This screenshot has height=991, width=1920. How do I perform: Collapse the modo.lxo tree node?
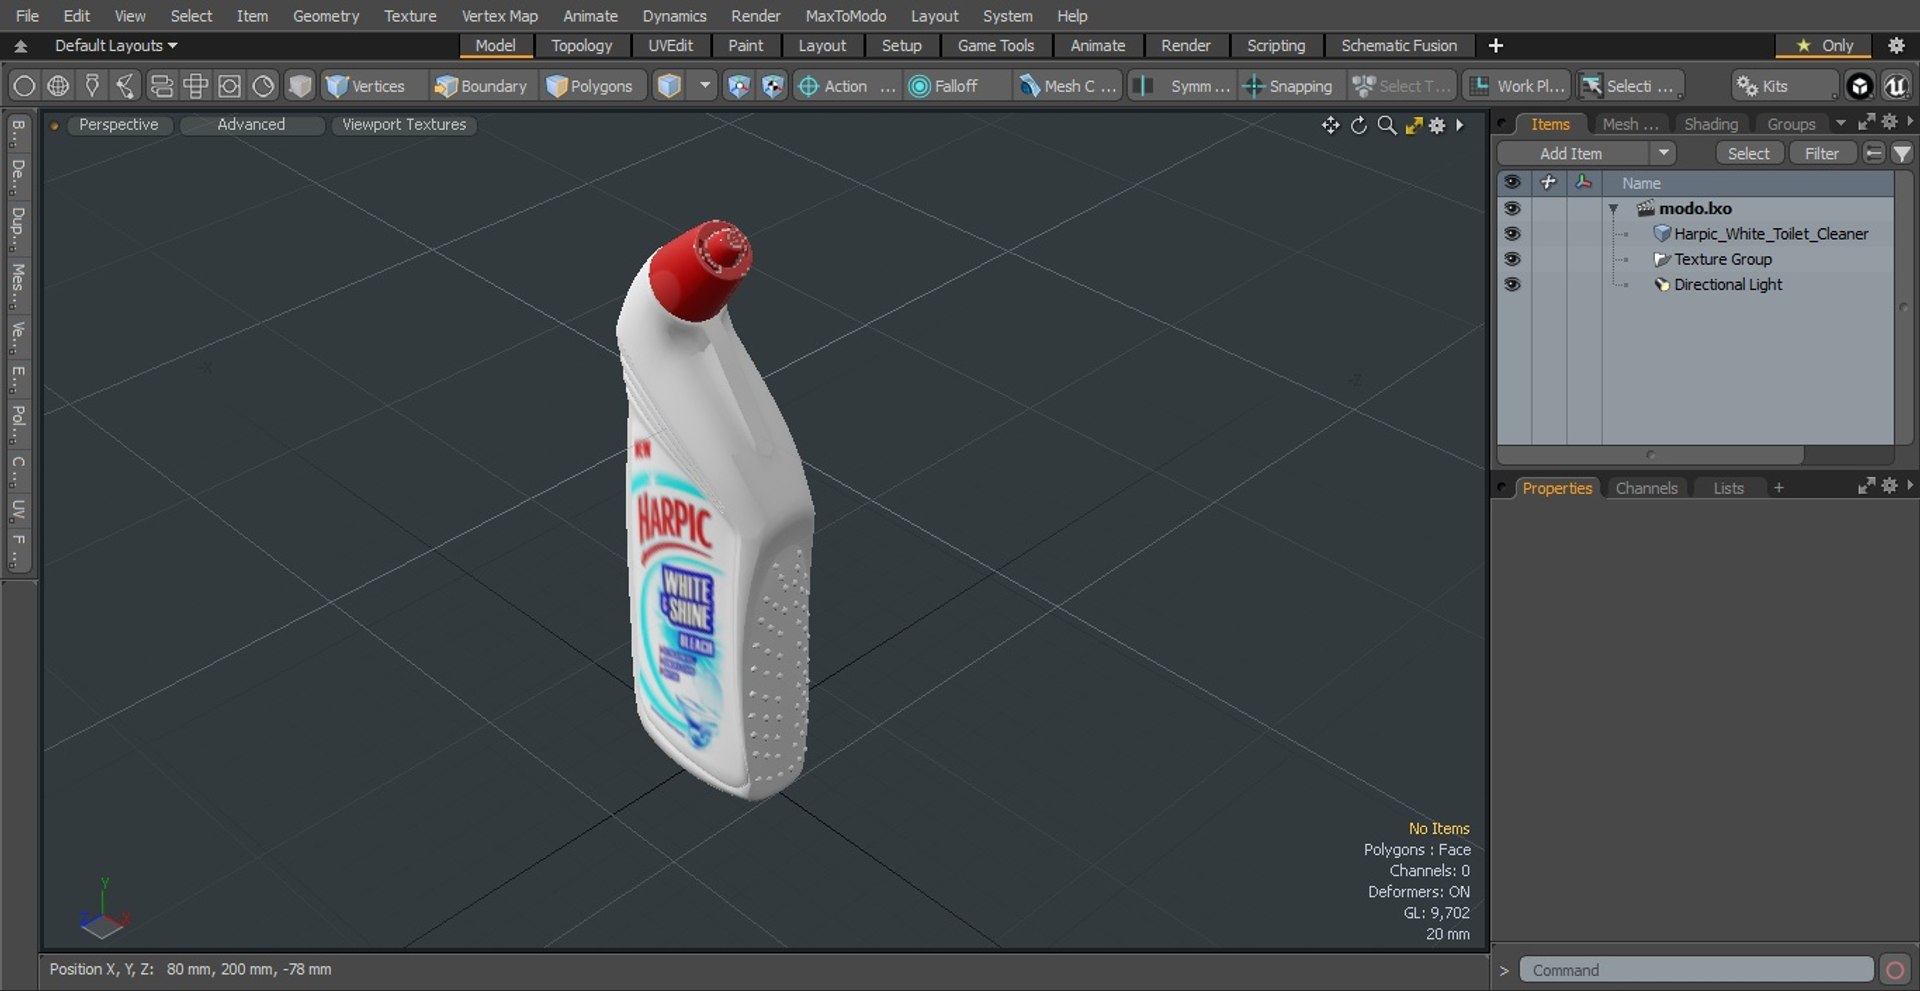pos(1613,209)
